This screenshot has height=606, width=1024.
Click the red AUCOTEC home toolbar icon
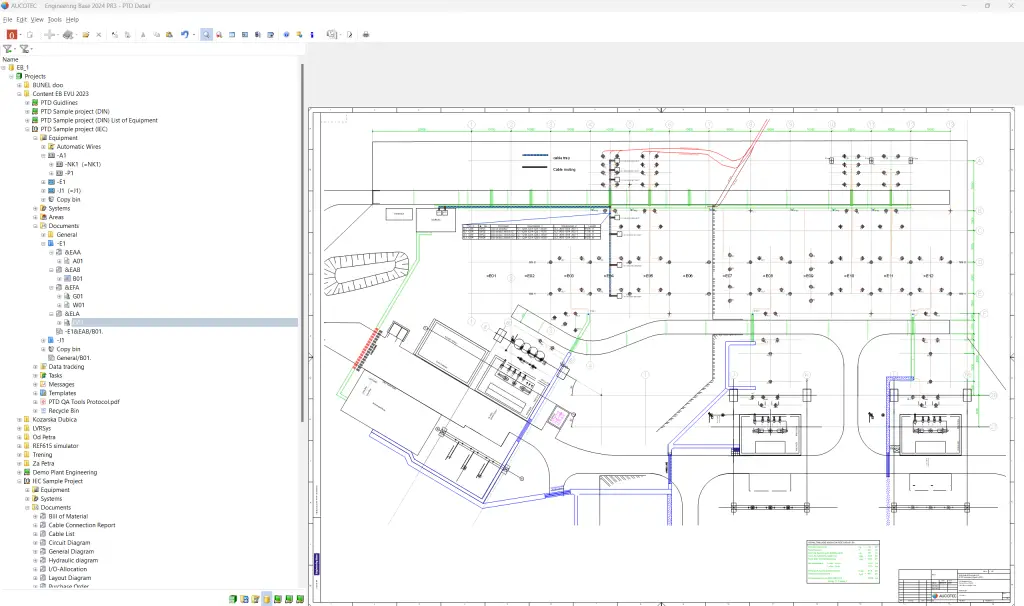pos(11,34)
